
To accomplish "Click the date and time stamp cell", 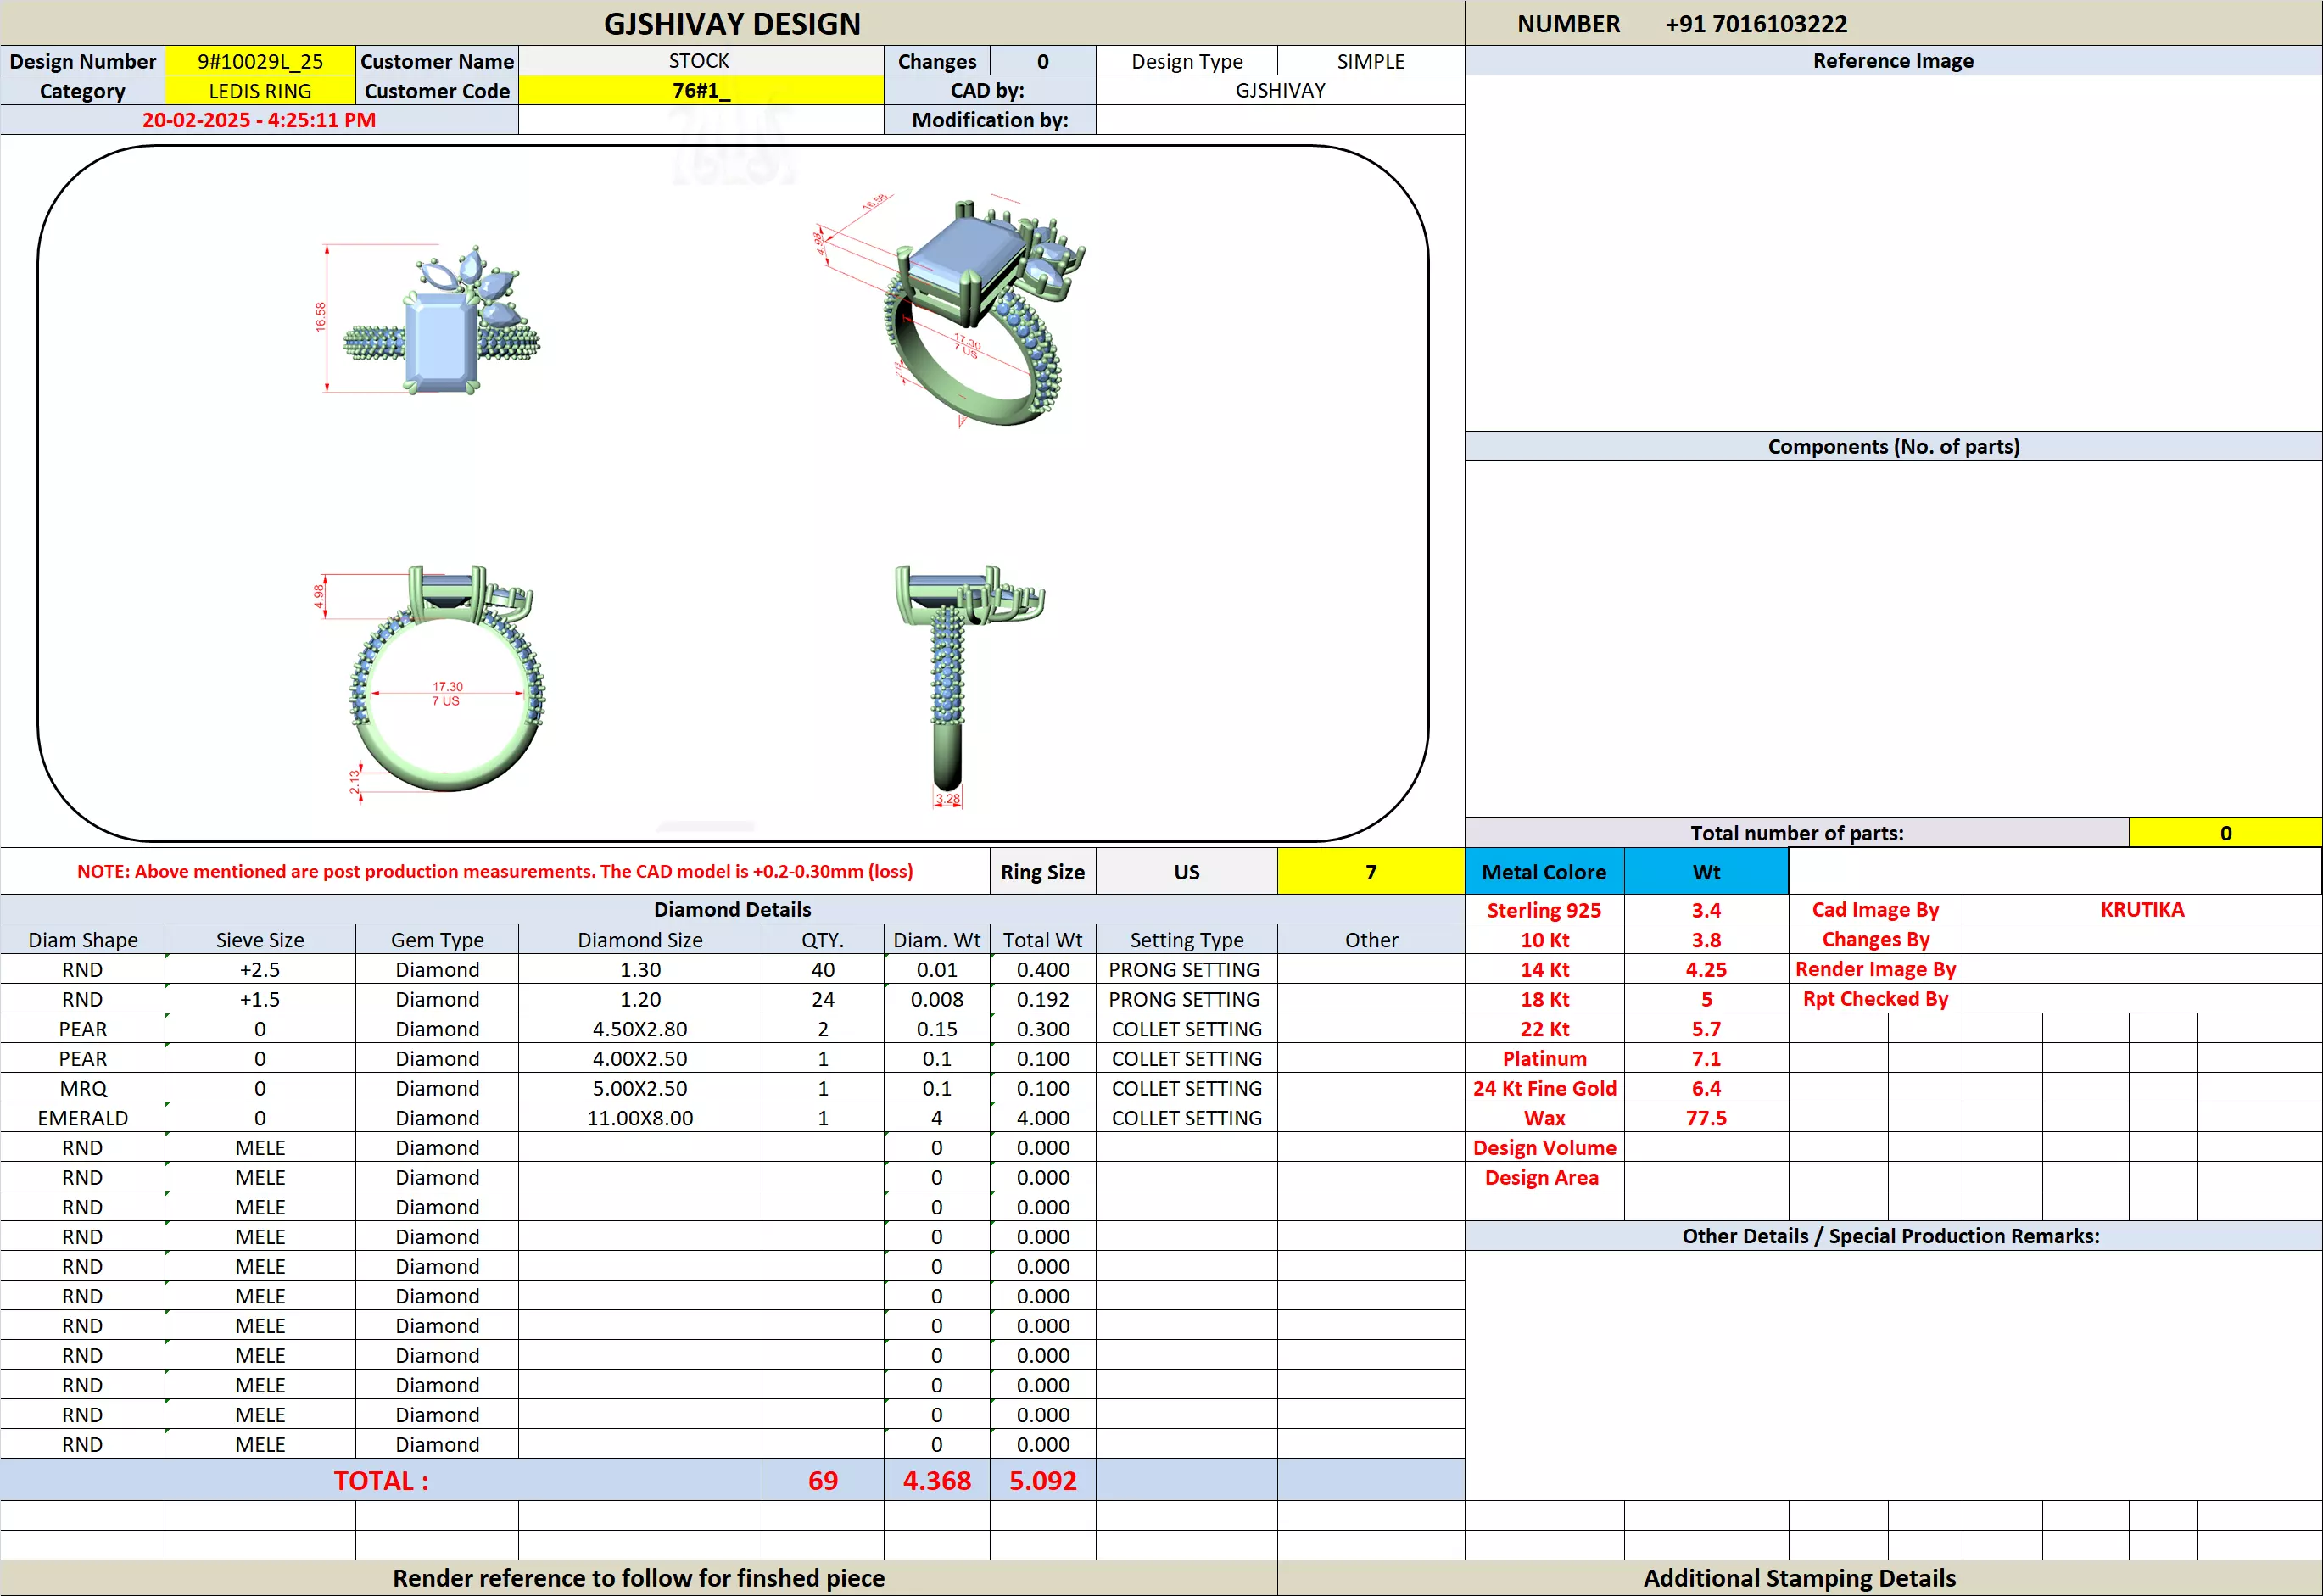I will pos(259,120).
